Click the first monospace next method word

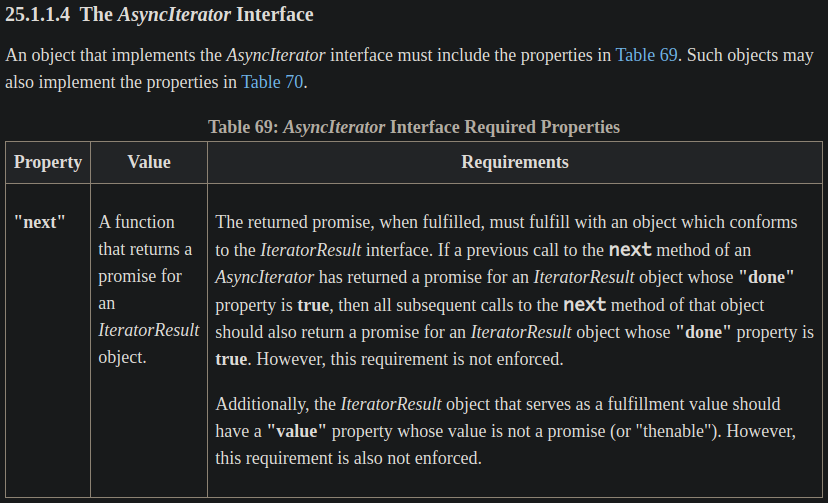point(630,250)
